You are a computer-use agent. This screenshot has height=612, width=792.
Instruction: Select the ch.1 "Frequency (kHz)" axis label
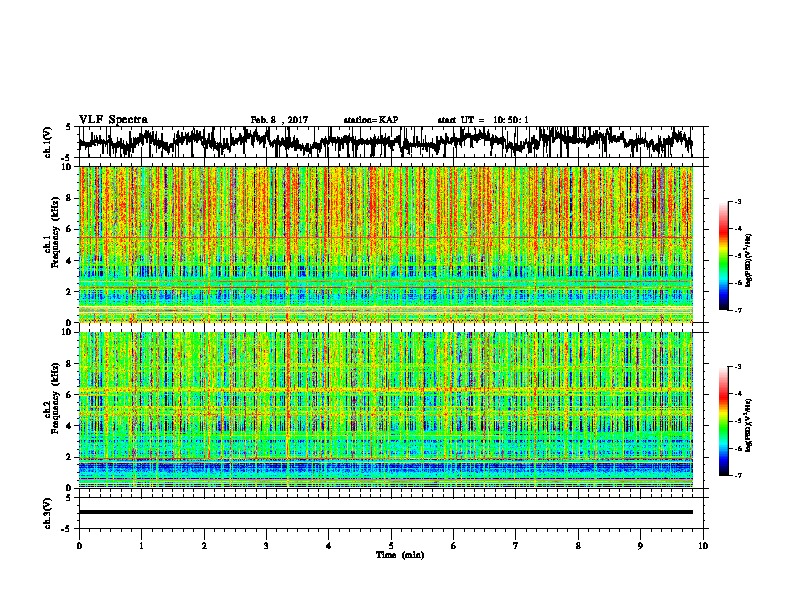[x=55, y=232]
